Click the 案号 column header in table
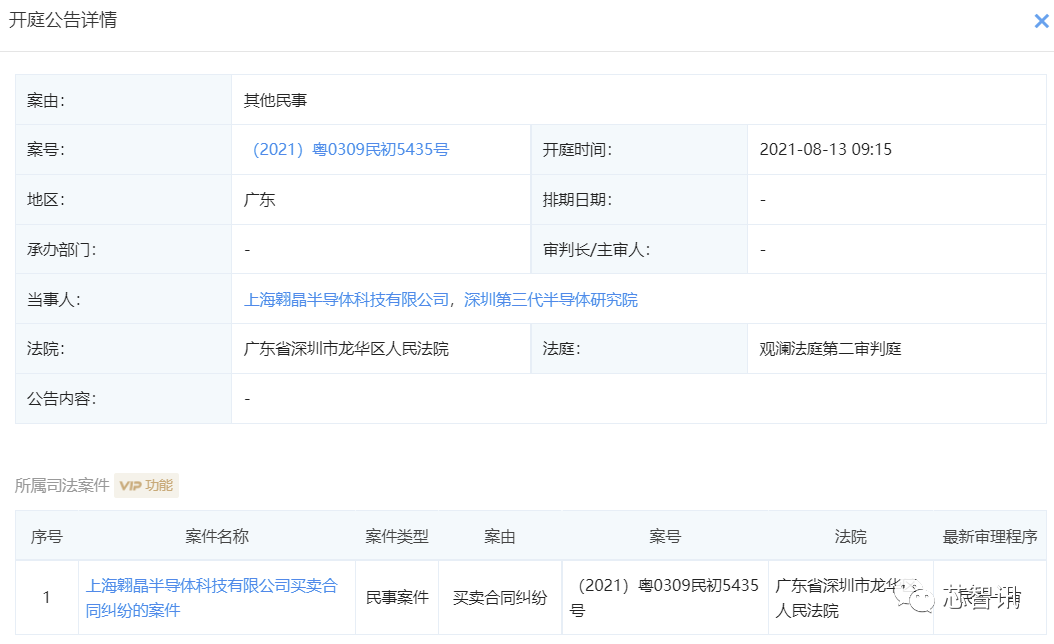The image size is (1054, 644). [665, 536]
